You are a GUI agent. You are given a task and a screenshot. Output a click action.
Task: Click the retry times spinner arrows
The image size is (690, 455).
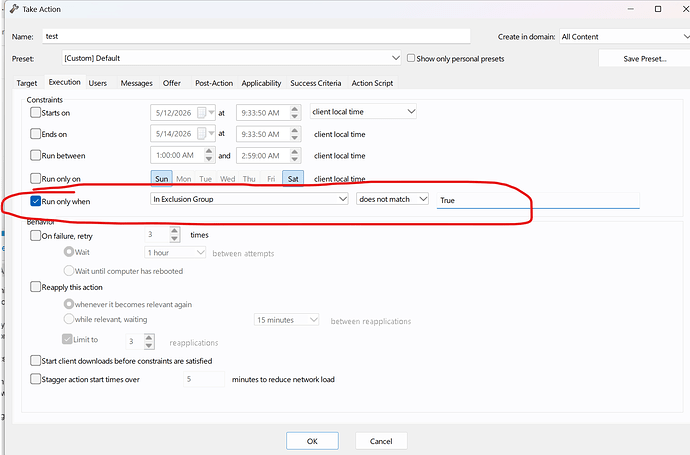(175, 235)
